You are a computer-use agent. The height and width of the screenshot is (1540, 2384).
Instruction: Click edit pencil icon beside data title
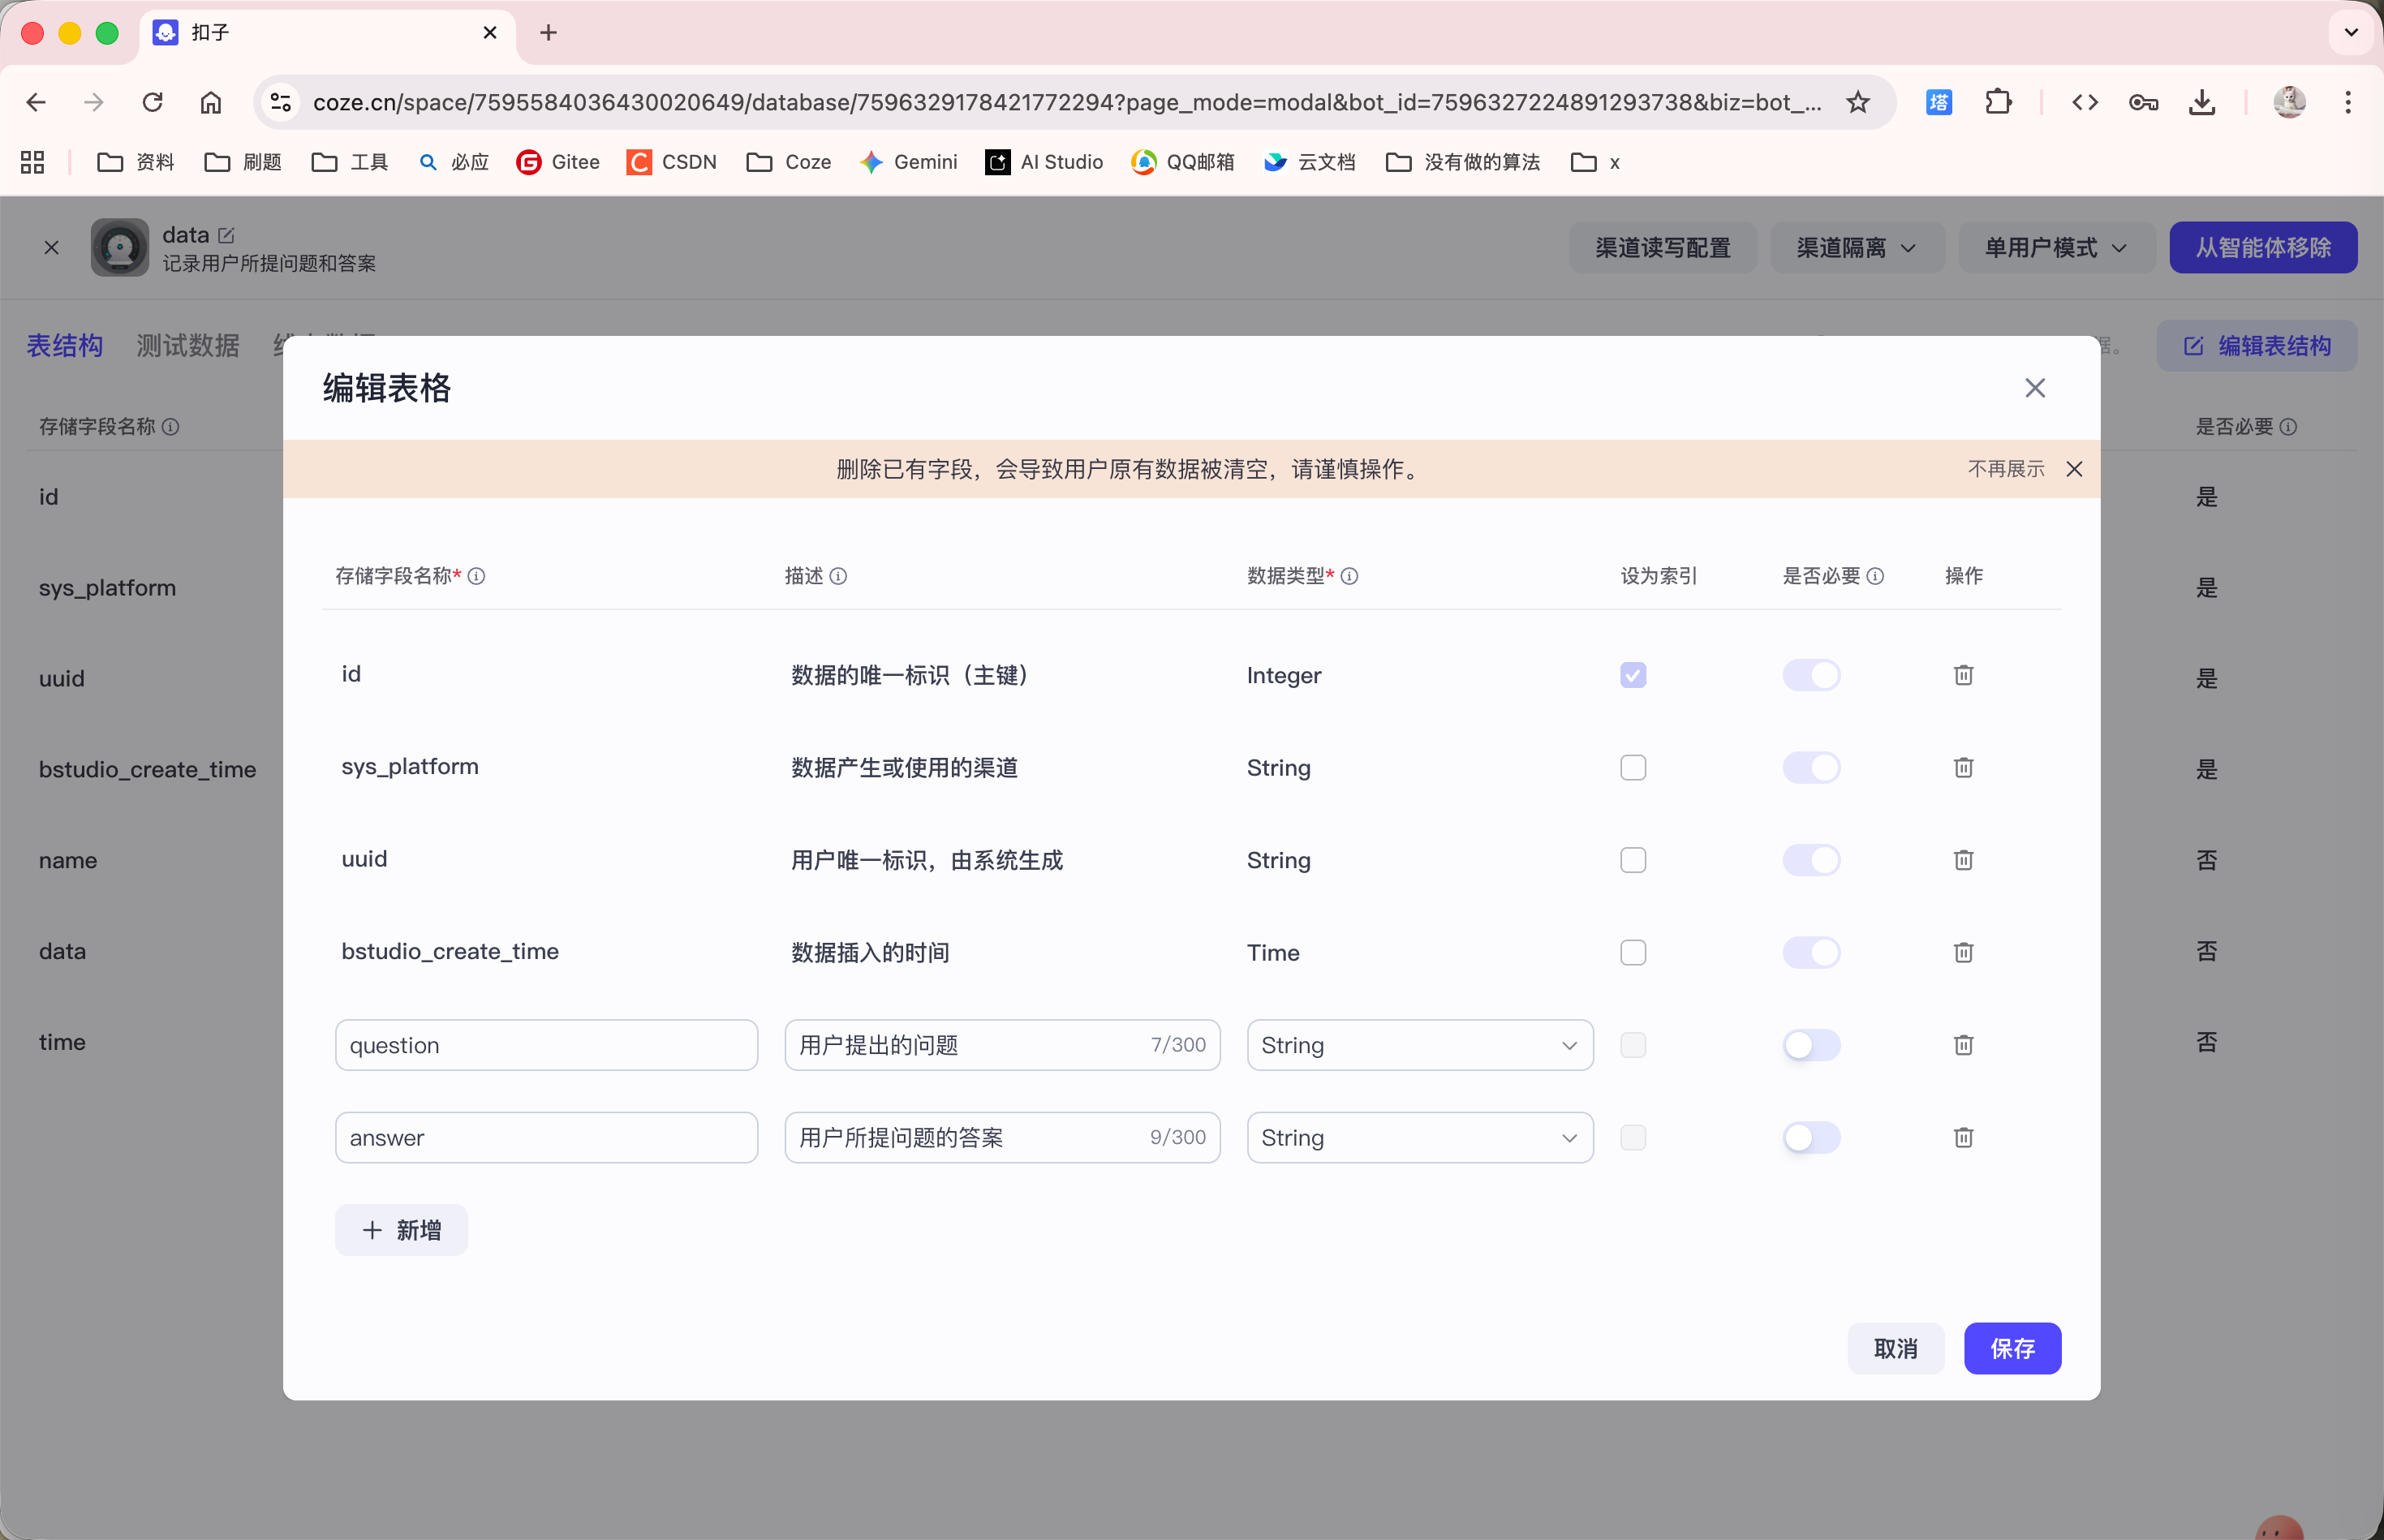[x=226, y=235]
